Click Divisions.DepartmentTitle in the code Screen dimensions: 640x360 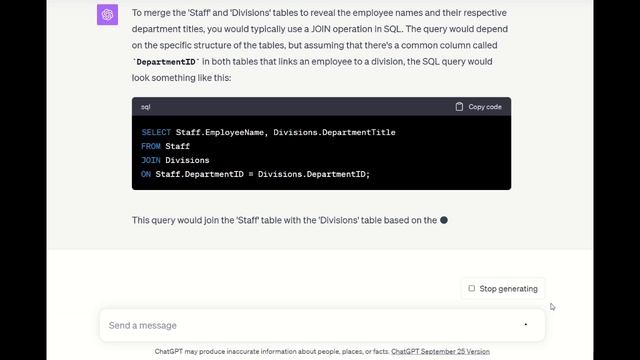click(334, 132)
